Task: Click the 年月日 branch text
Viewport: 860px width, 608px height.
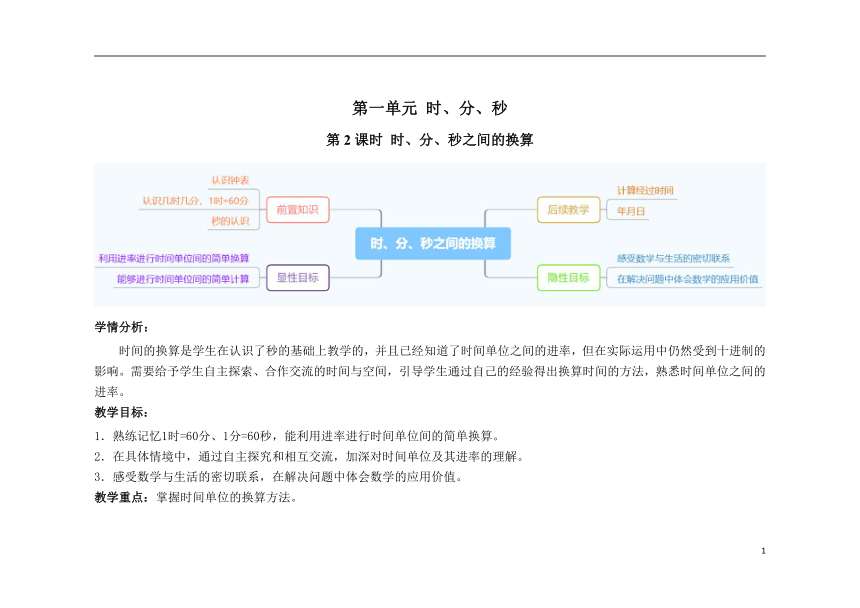Action: coord(631,211)
